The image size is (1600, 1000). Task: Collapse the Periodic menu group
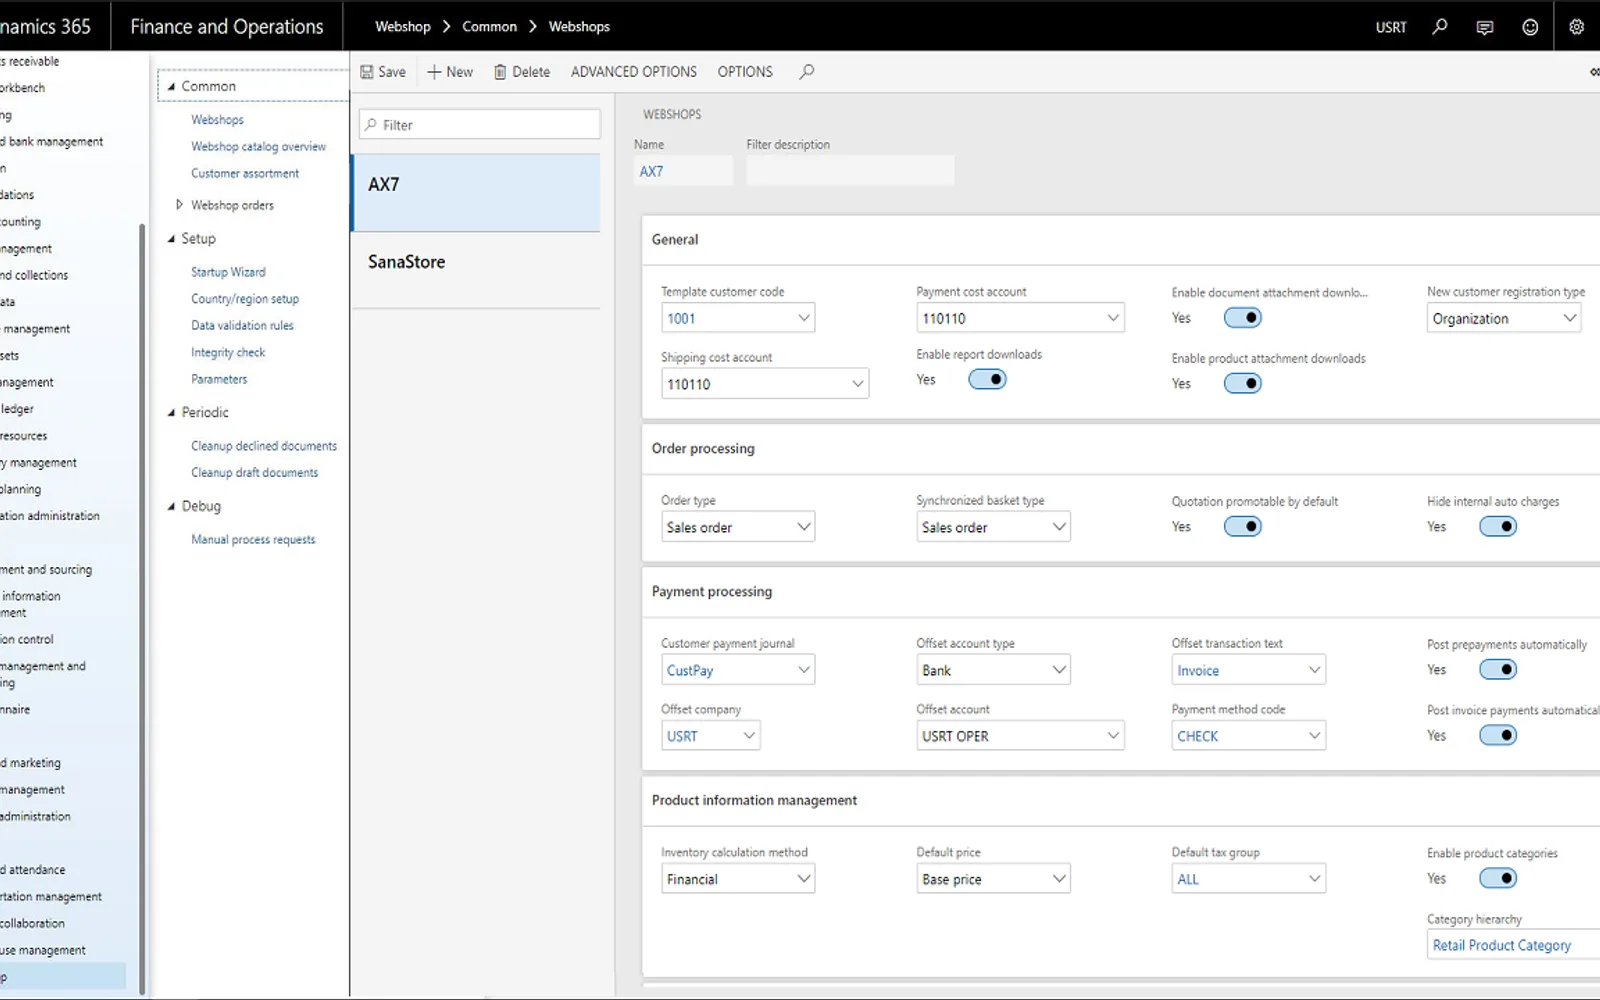click(x=171, y=413)
